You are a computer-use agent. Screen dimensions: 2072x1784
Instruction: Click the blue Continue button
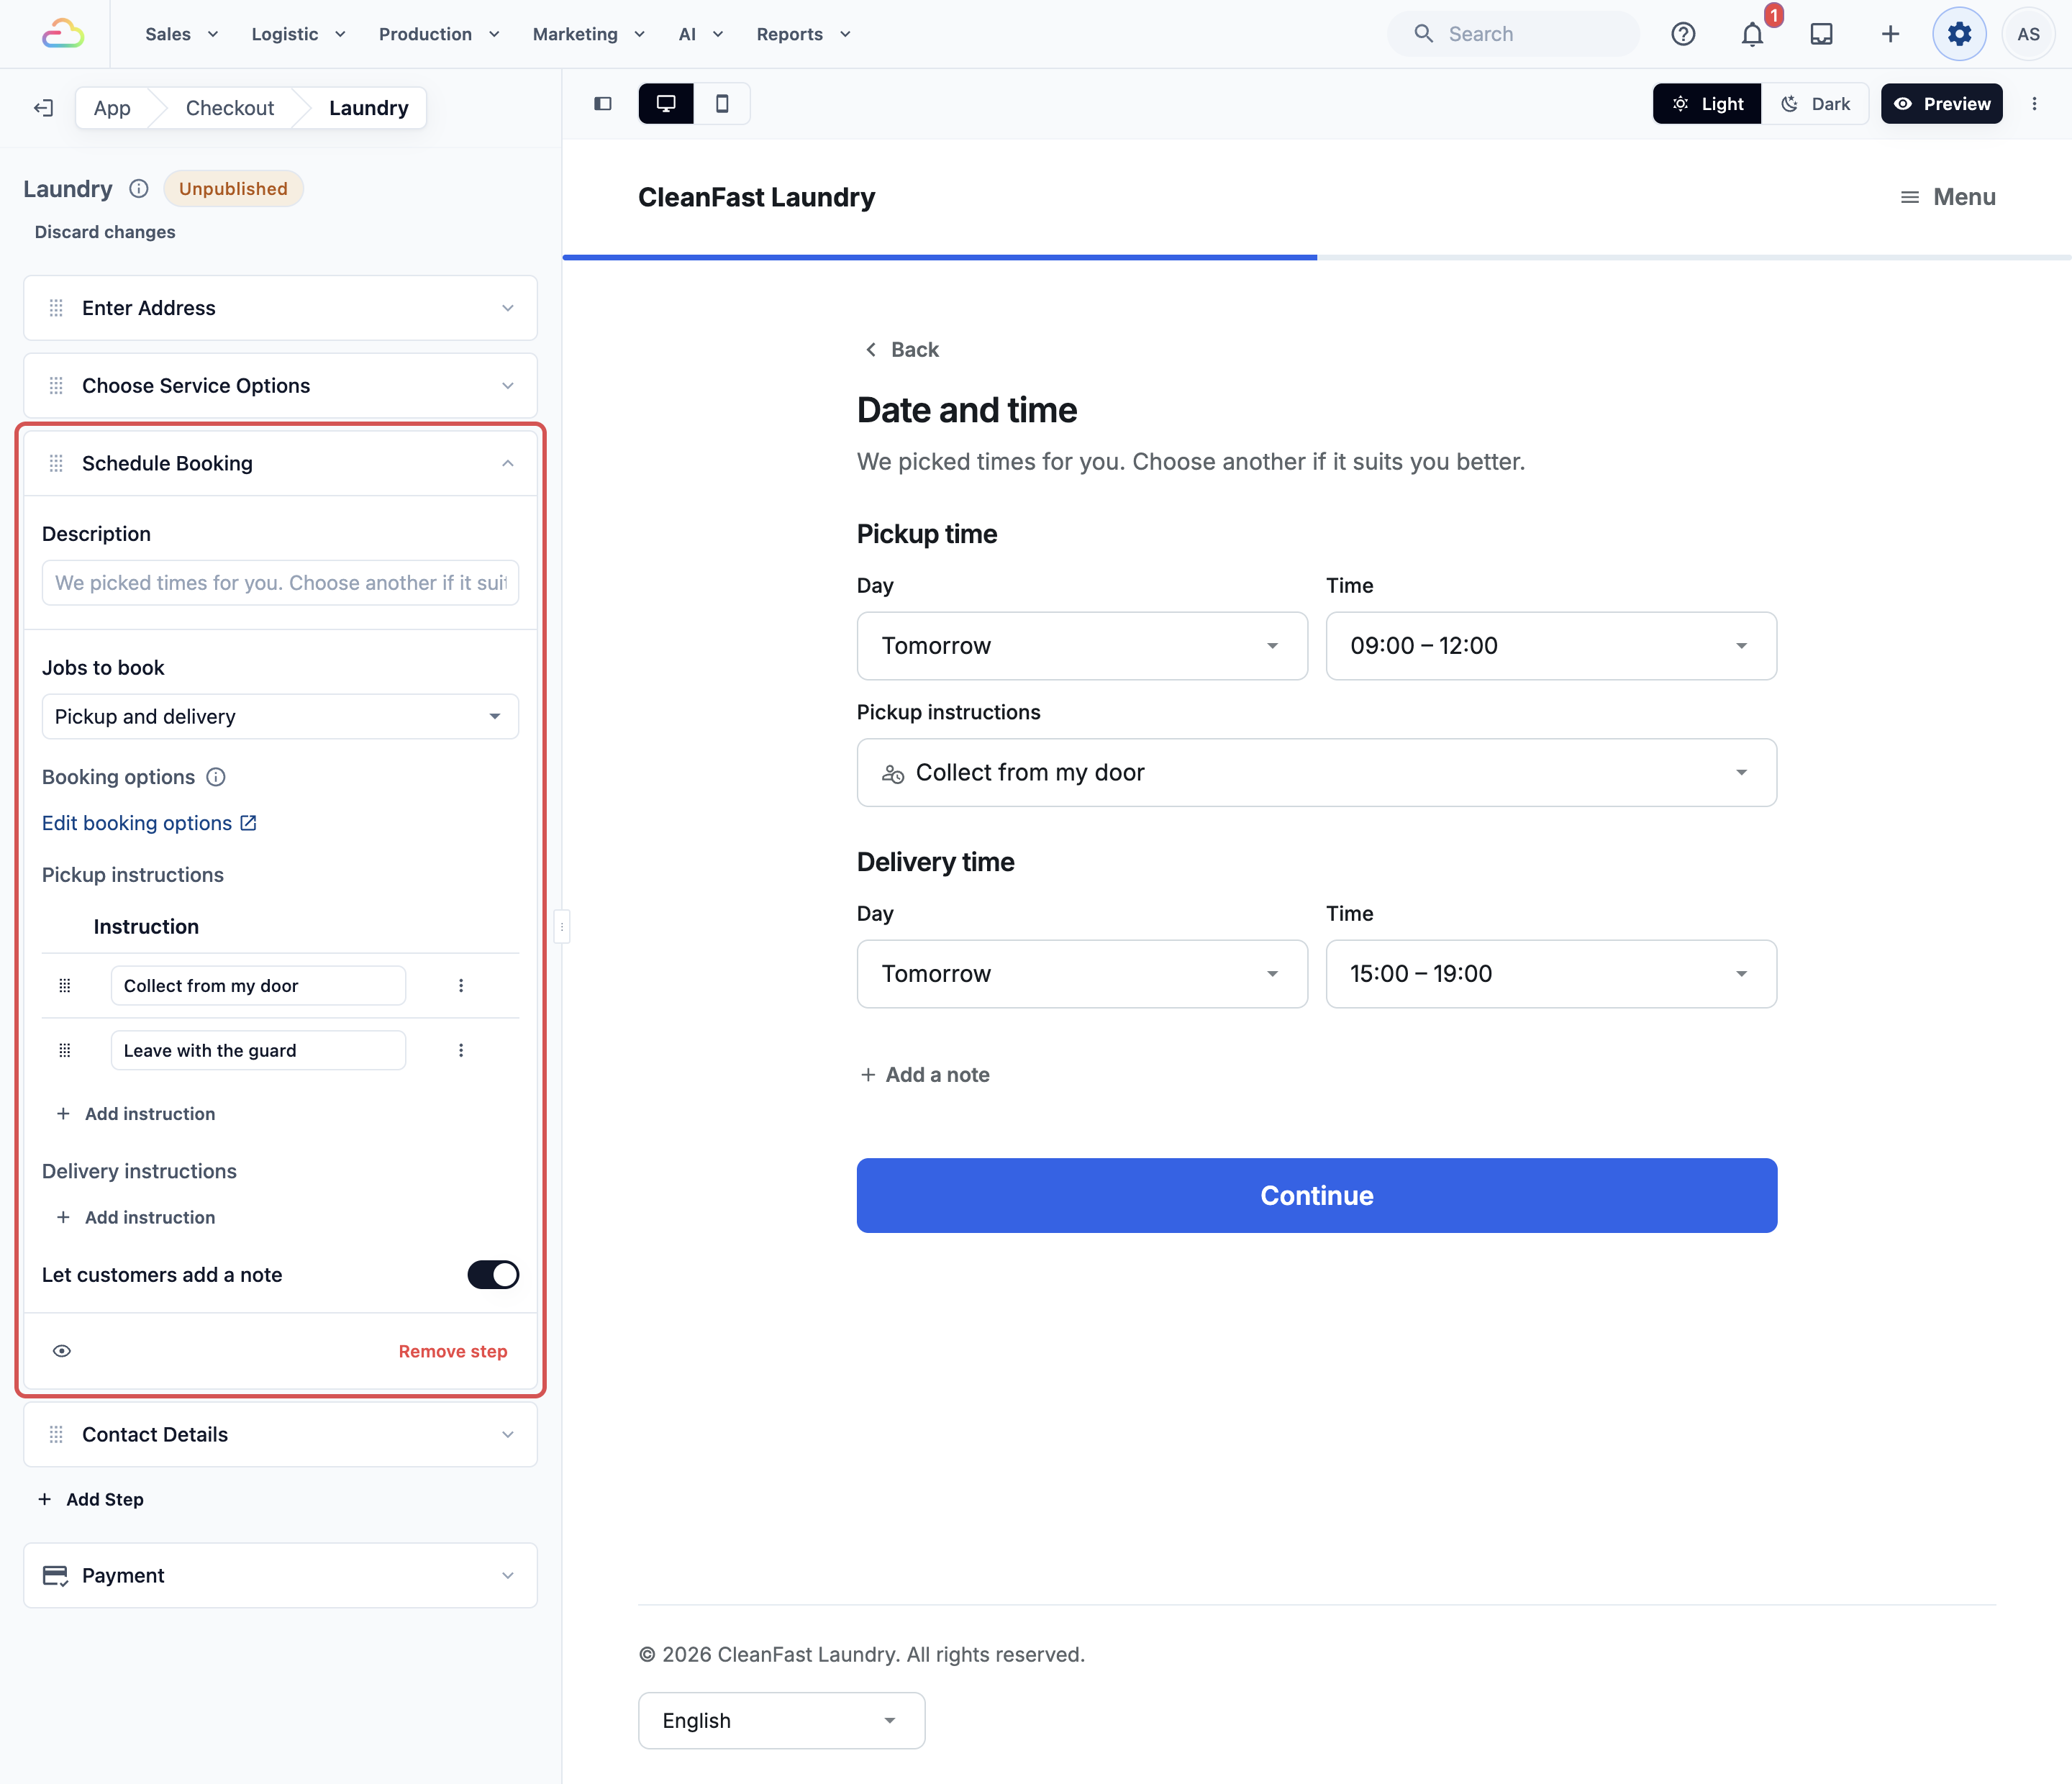(1317, 1196)
